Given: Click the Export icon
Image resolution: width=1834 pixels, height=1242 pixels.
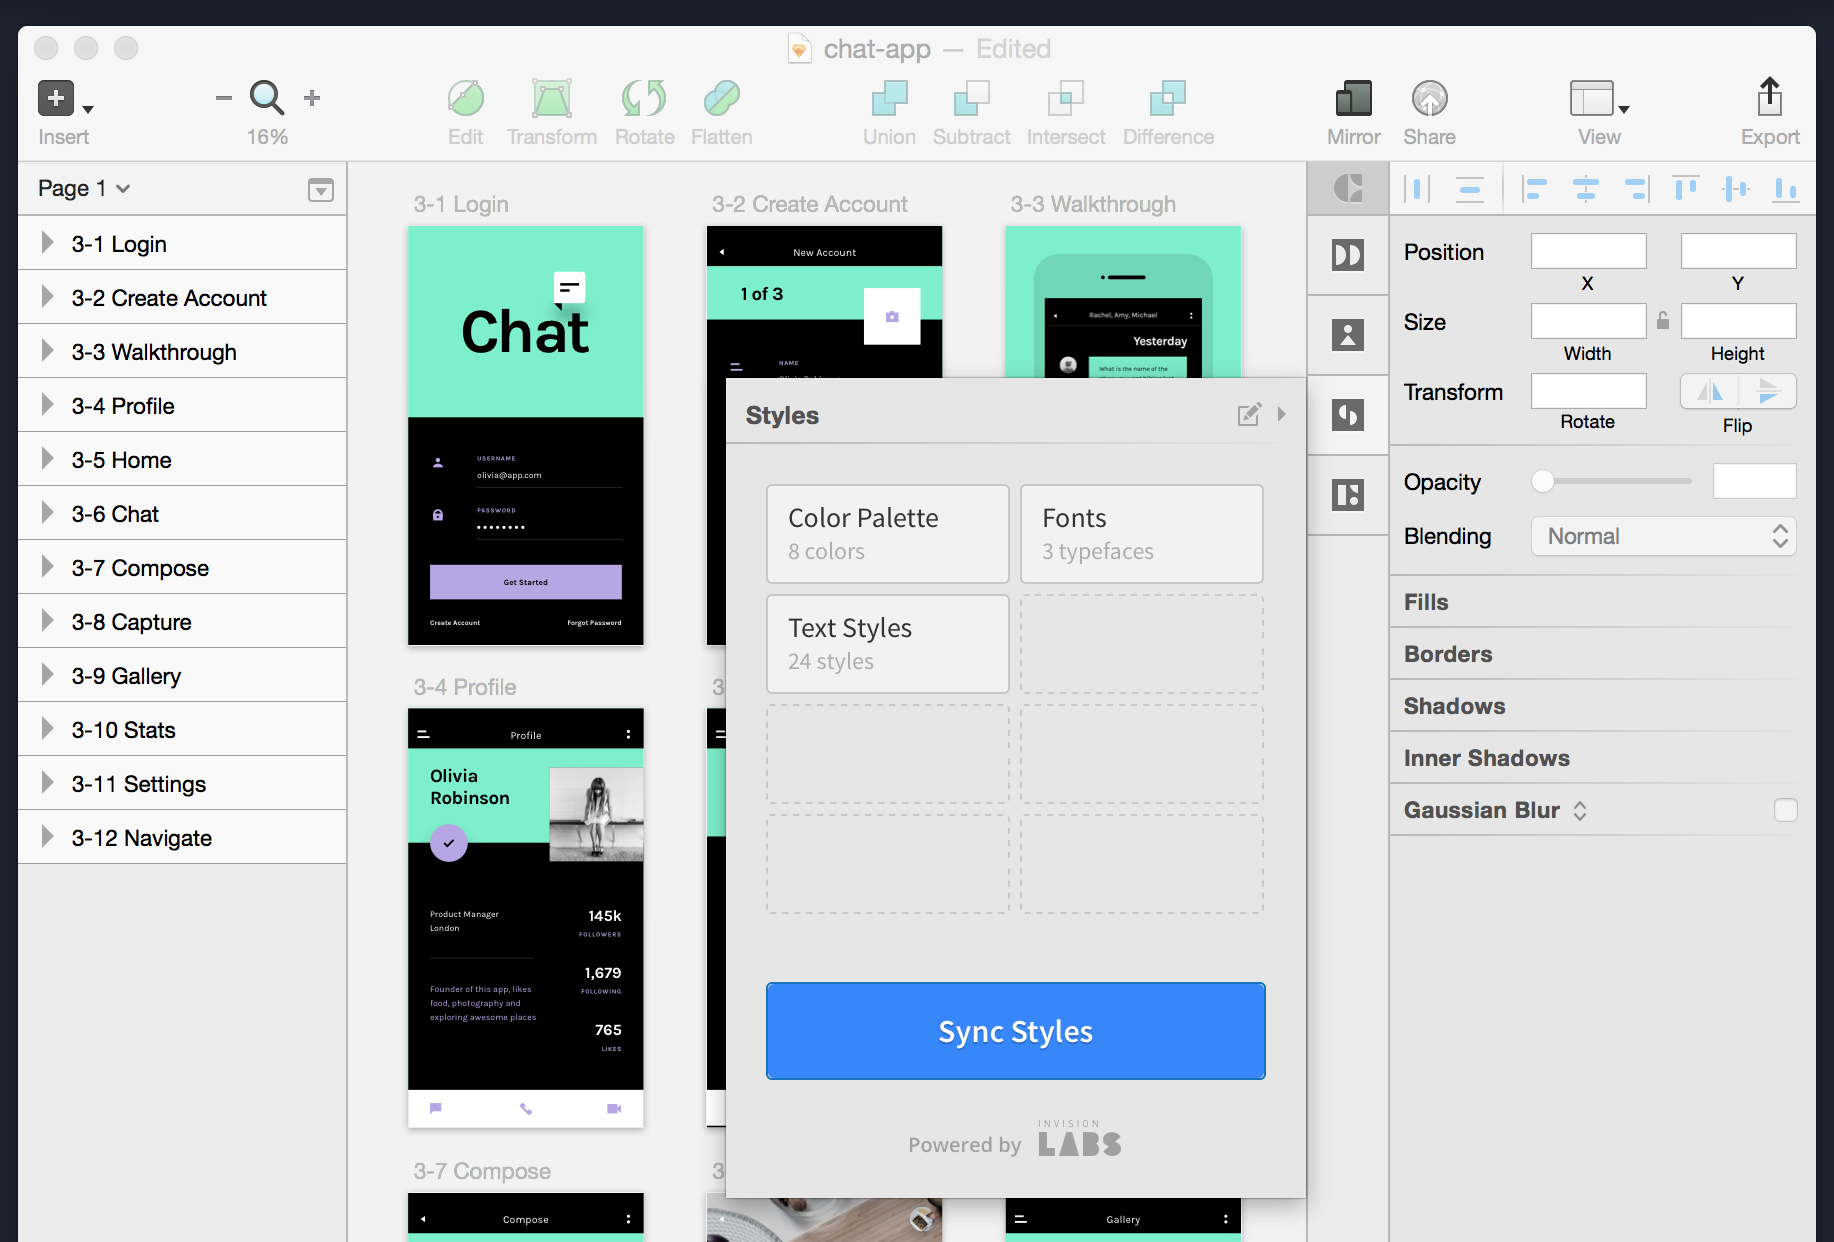Looking at the screenshot, I should (1769, 99).
